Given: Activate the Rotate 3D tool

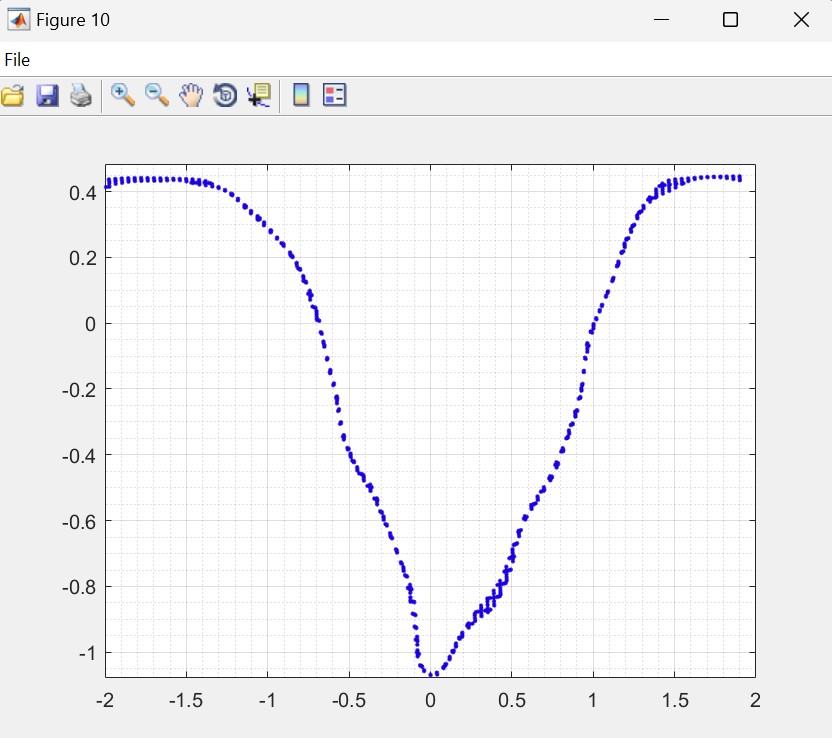Looking at the screenshot, I should [225, 96].
